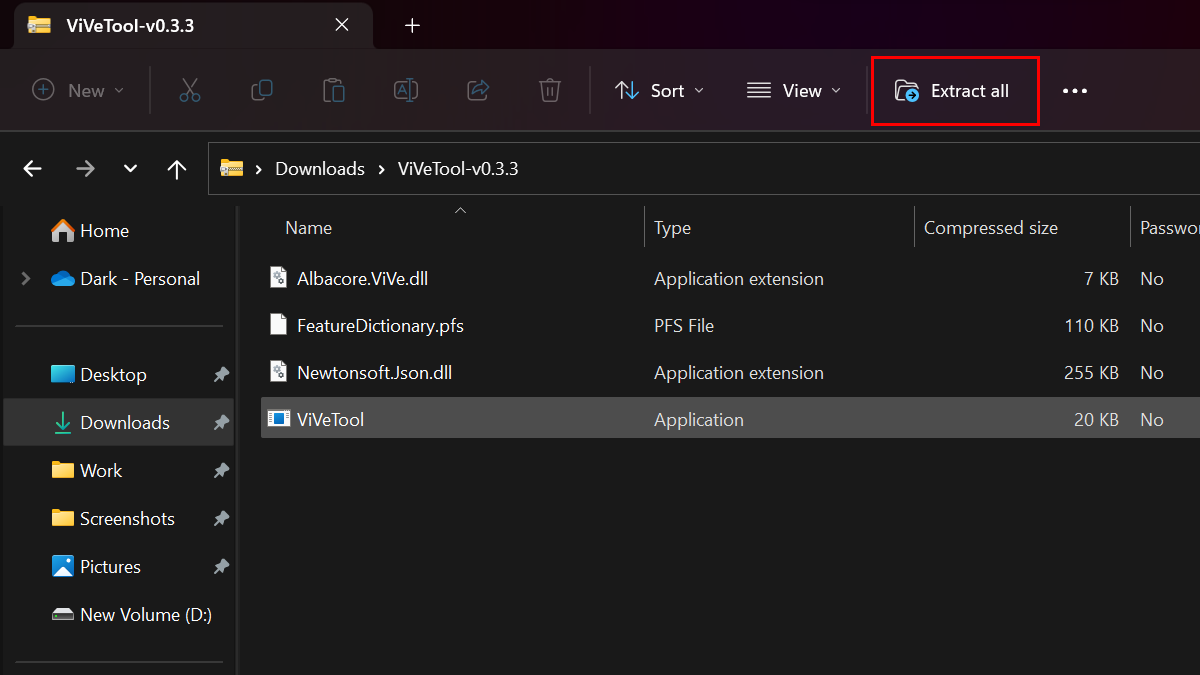Select Newtonsoft.Json.dll file
The image size is (1200, 675).
[x=374, y=373]
